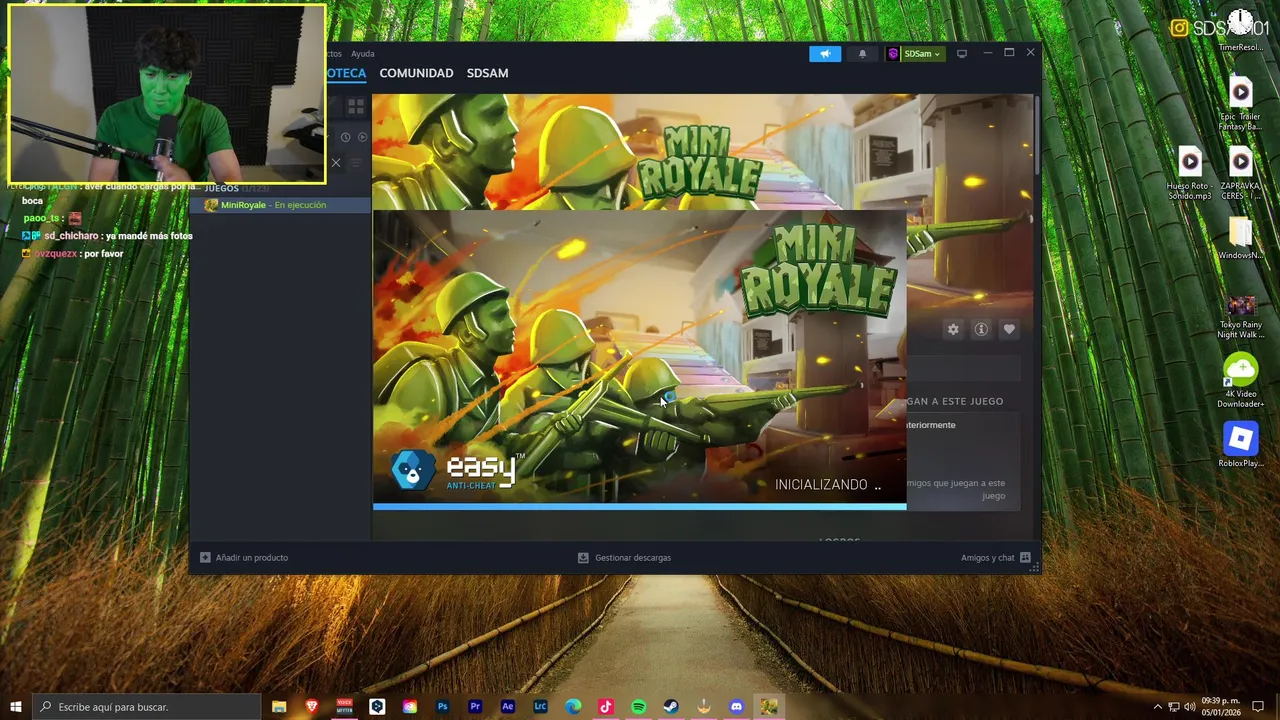Open Voicemeeter from taskbar
Screen dimensions: 1280x720
click(x=345, y=707)
